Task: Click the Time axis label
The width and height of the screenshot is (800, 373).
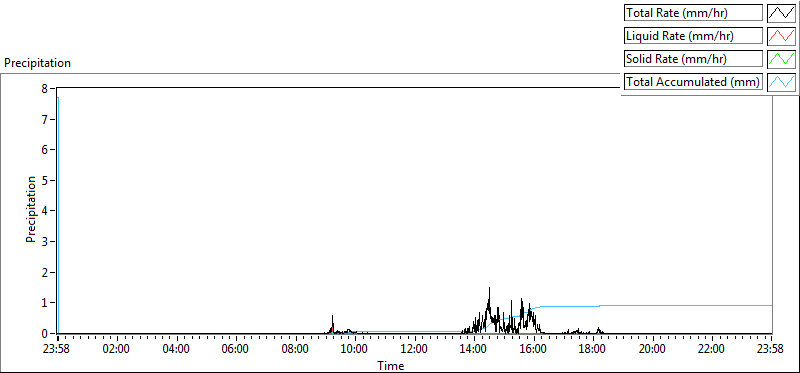Action: click(391, 365)
